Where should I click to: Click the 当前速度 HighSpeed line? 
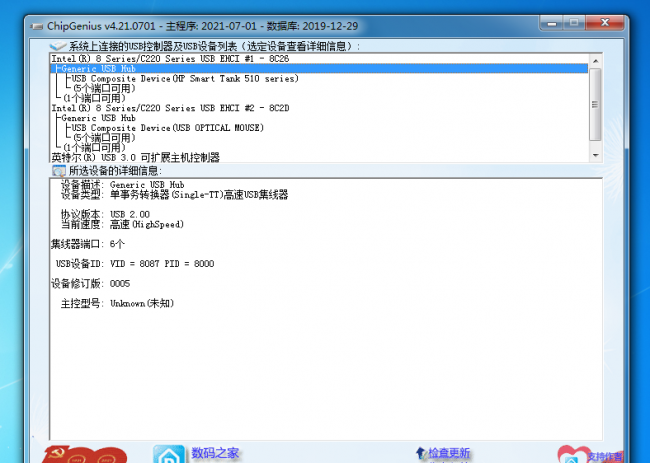point(122,224)
